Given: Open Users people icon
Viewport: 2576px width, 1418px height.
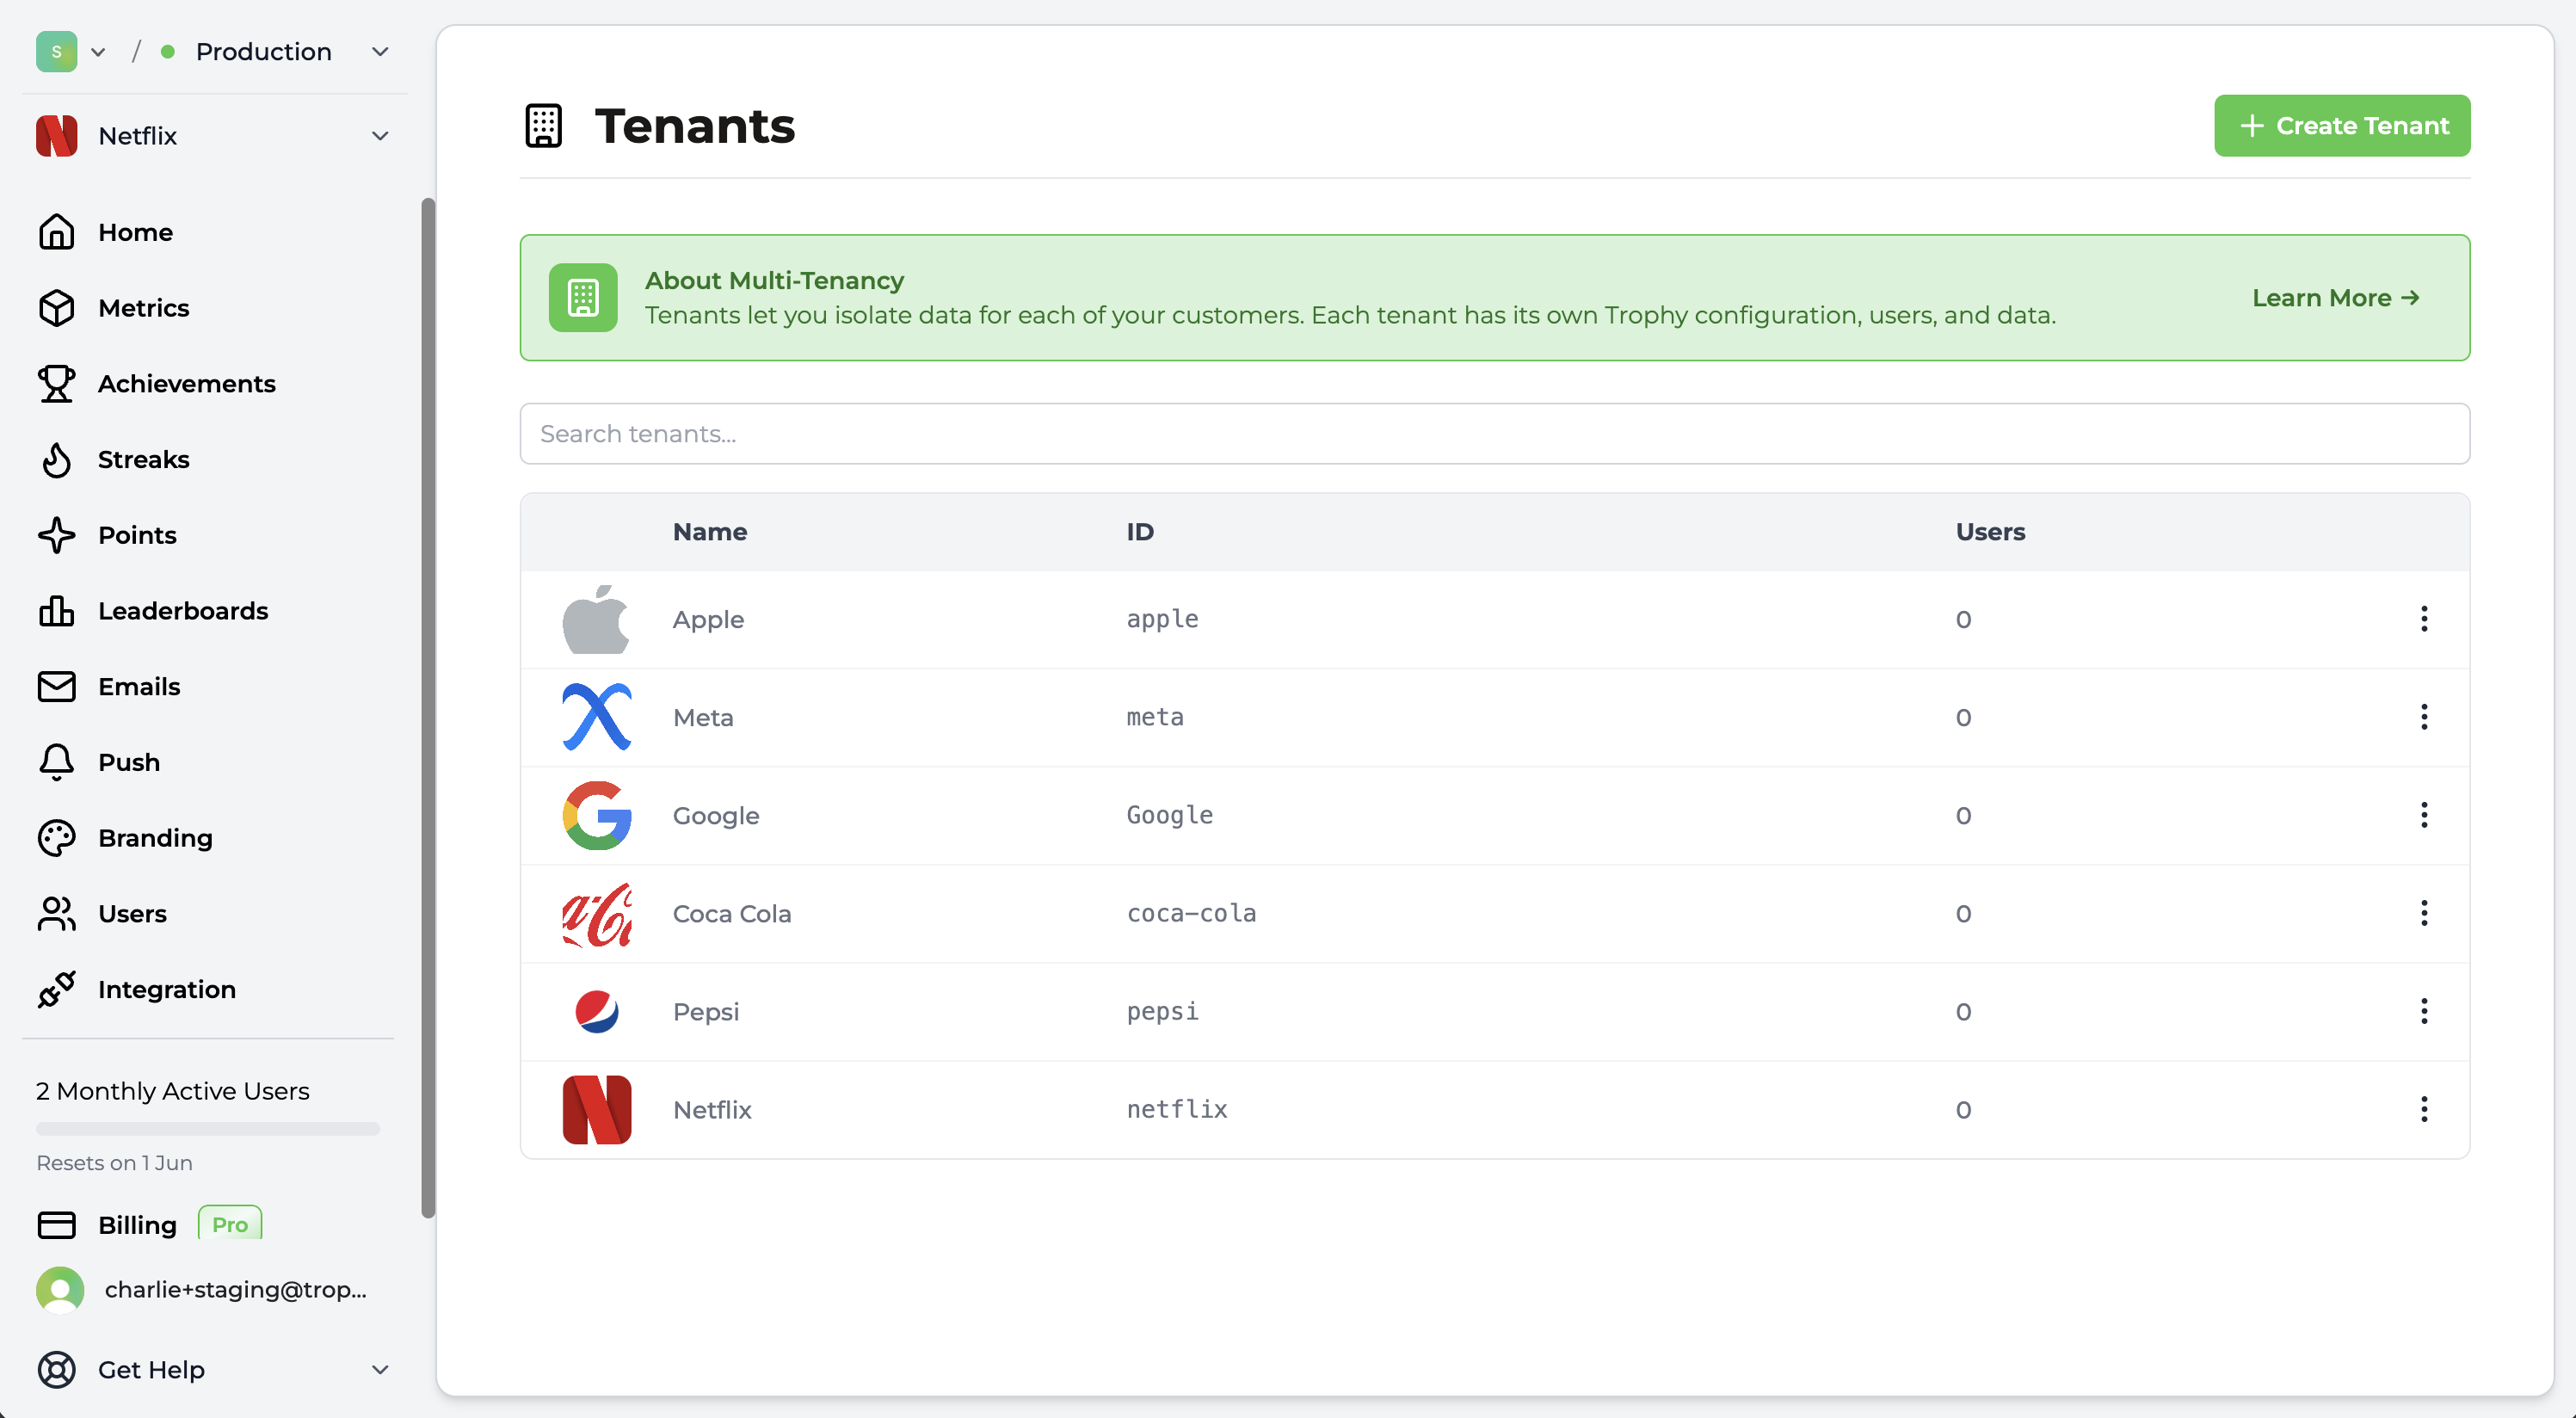Looking at the screenshot, I should click(56, 914).
